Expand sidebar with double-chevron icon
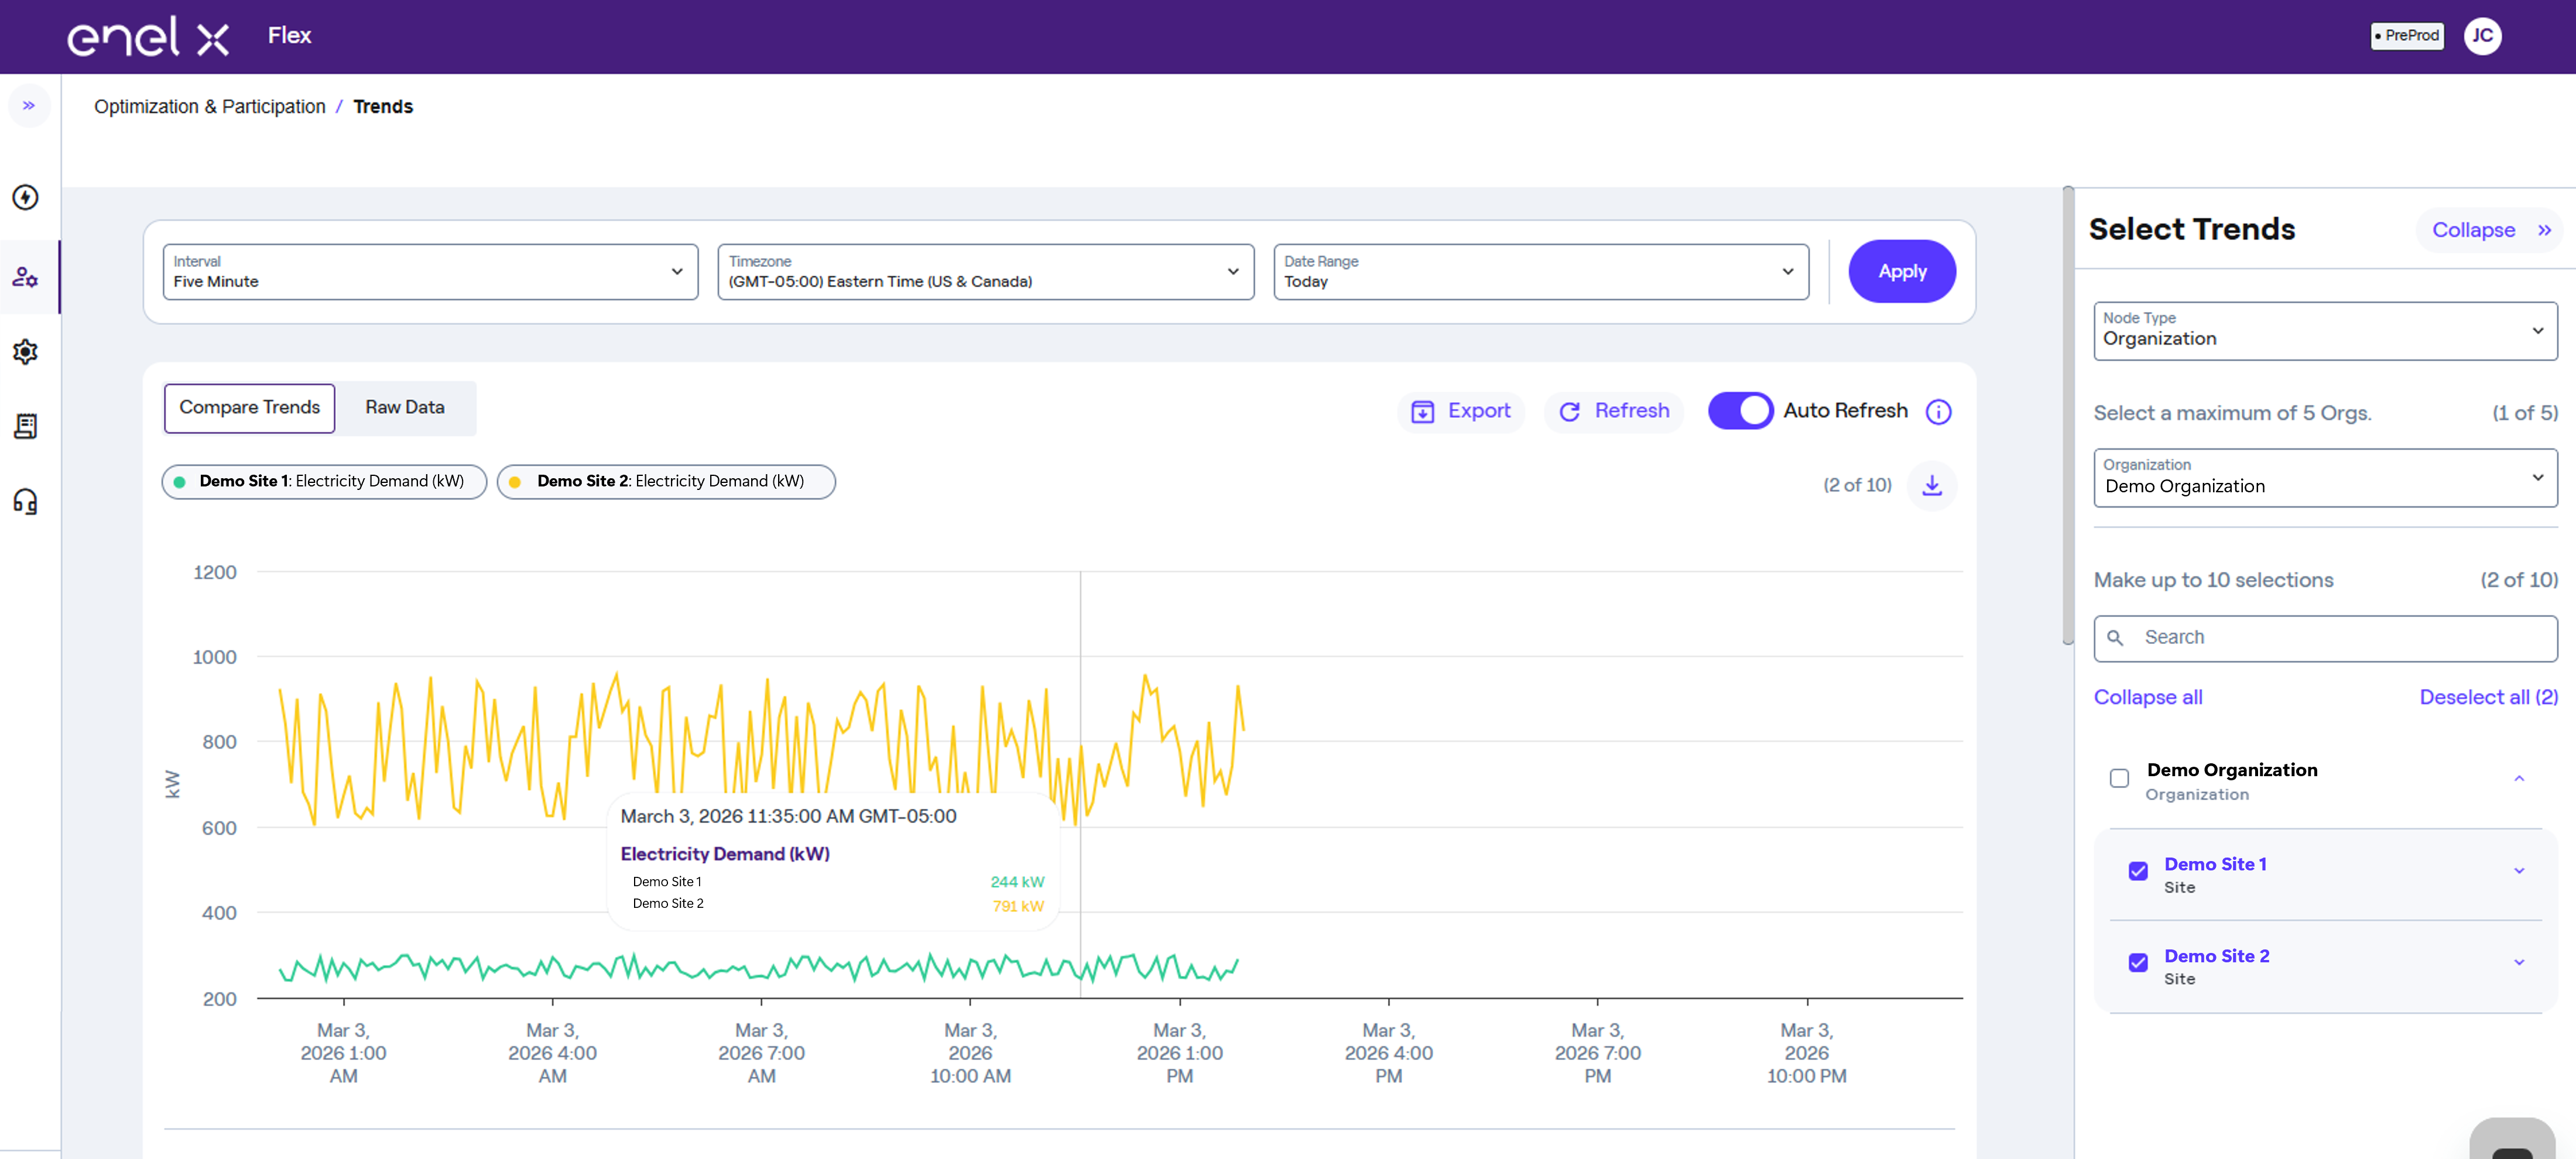 coord(29,105)
